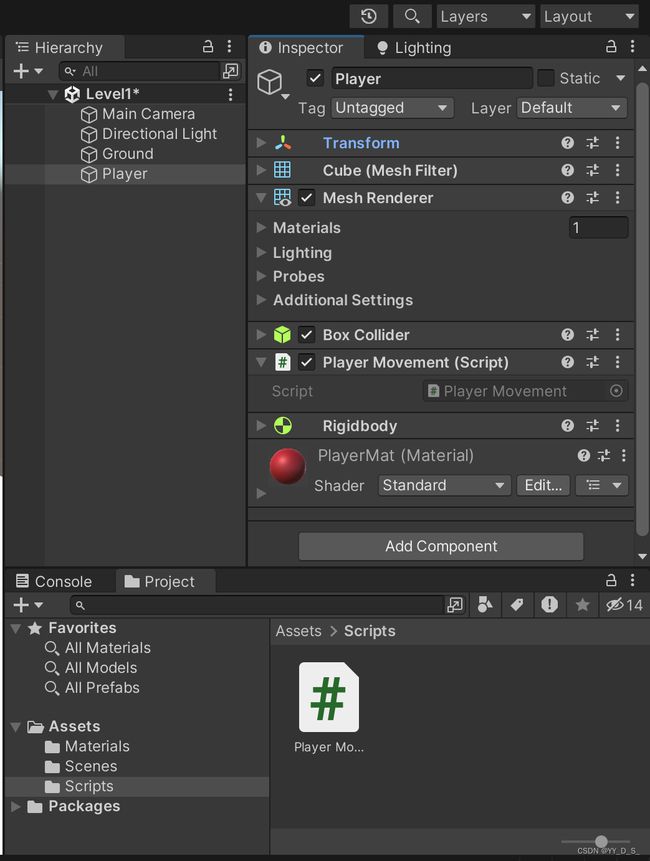Image resolution: width=650 pixels, height=861 pixels.
Task: Click the favorites star icon in Project toolbar
Action: click(582, 605)
